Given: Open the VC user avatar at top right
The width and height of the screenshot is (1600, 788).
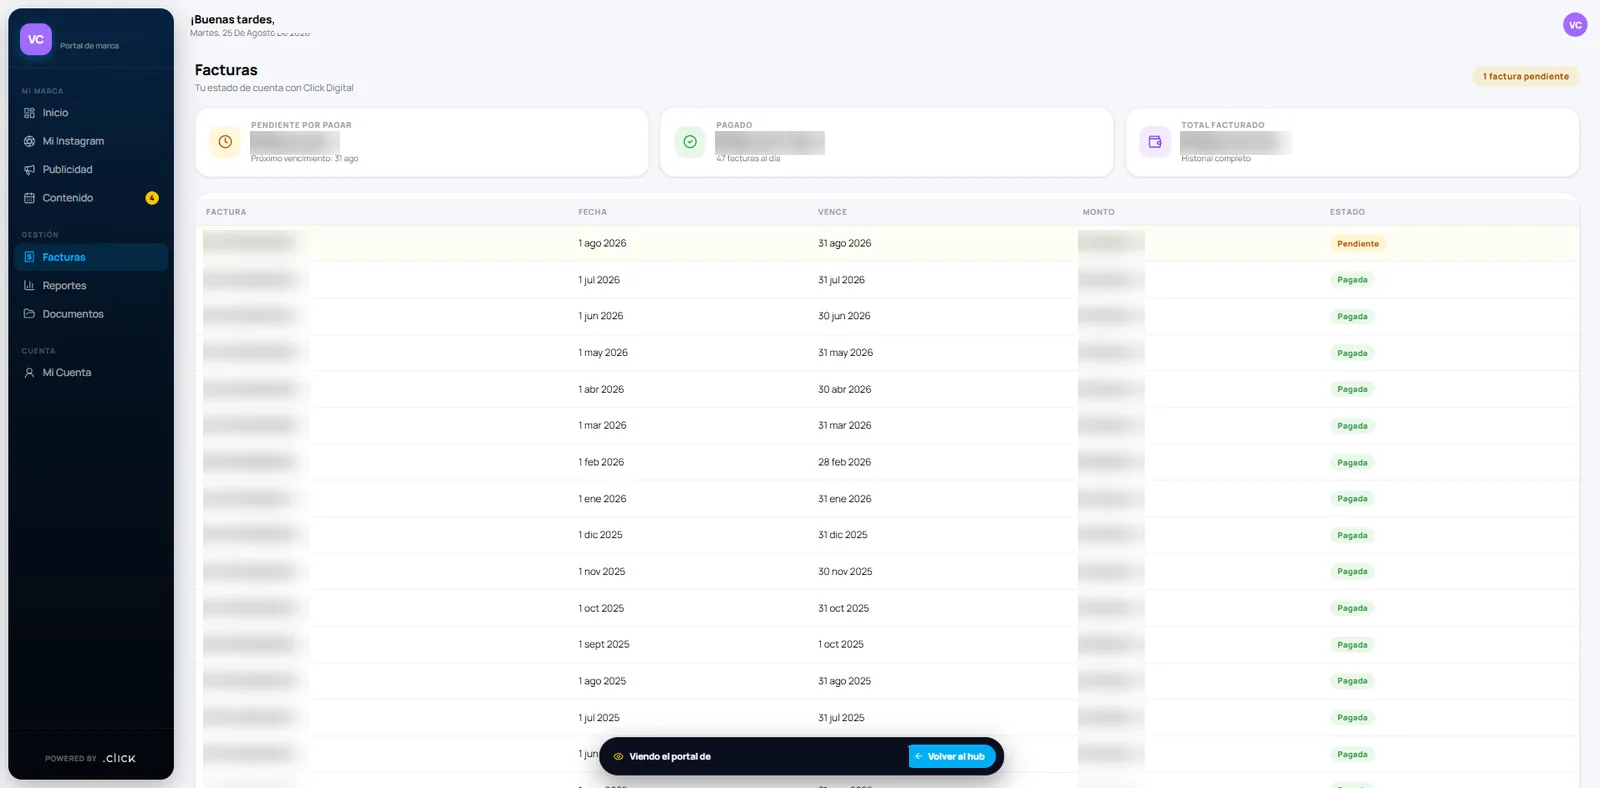Looking at the screenshot, I should [1575, 25].
